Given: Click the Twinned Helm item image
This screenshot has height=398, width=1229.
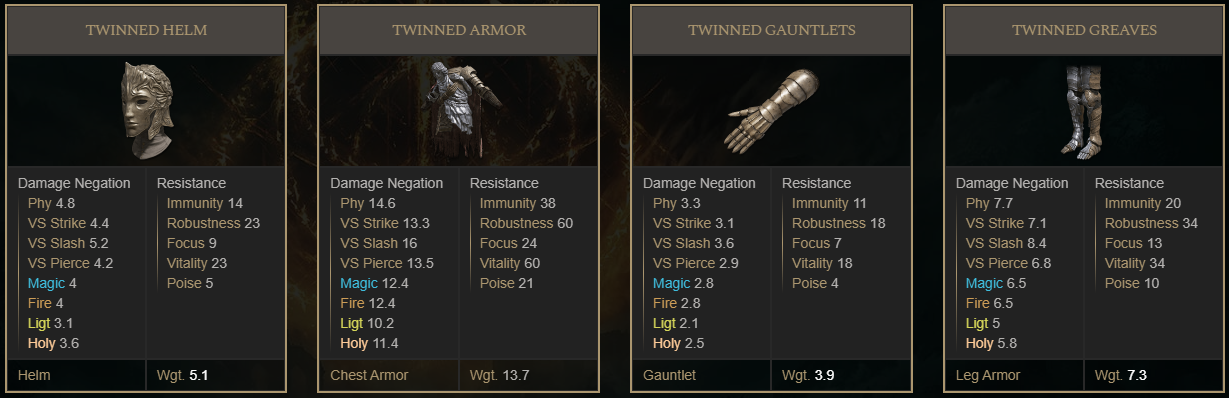Looking at the screenshot, I should pos(147,109).
